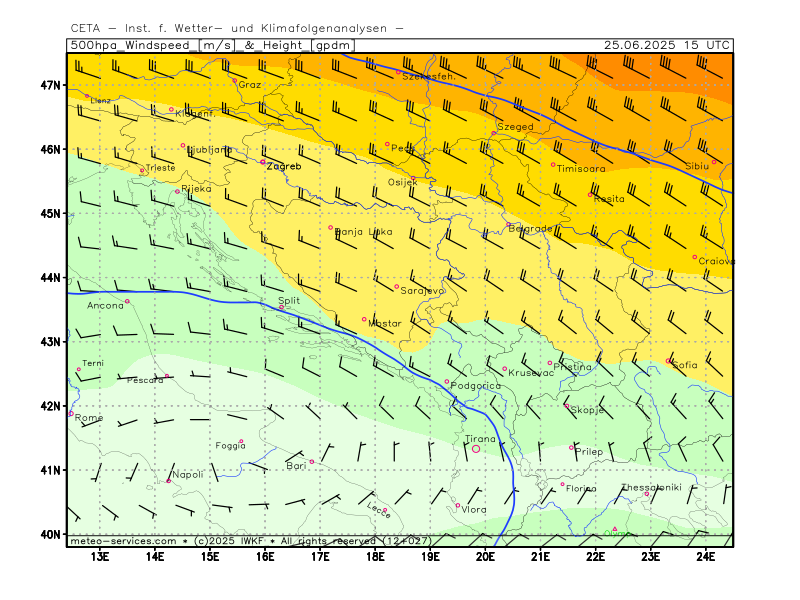Click the Skopje city label
800x600 pixels.
587,410
